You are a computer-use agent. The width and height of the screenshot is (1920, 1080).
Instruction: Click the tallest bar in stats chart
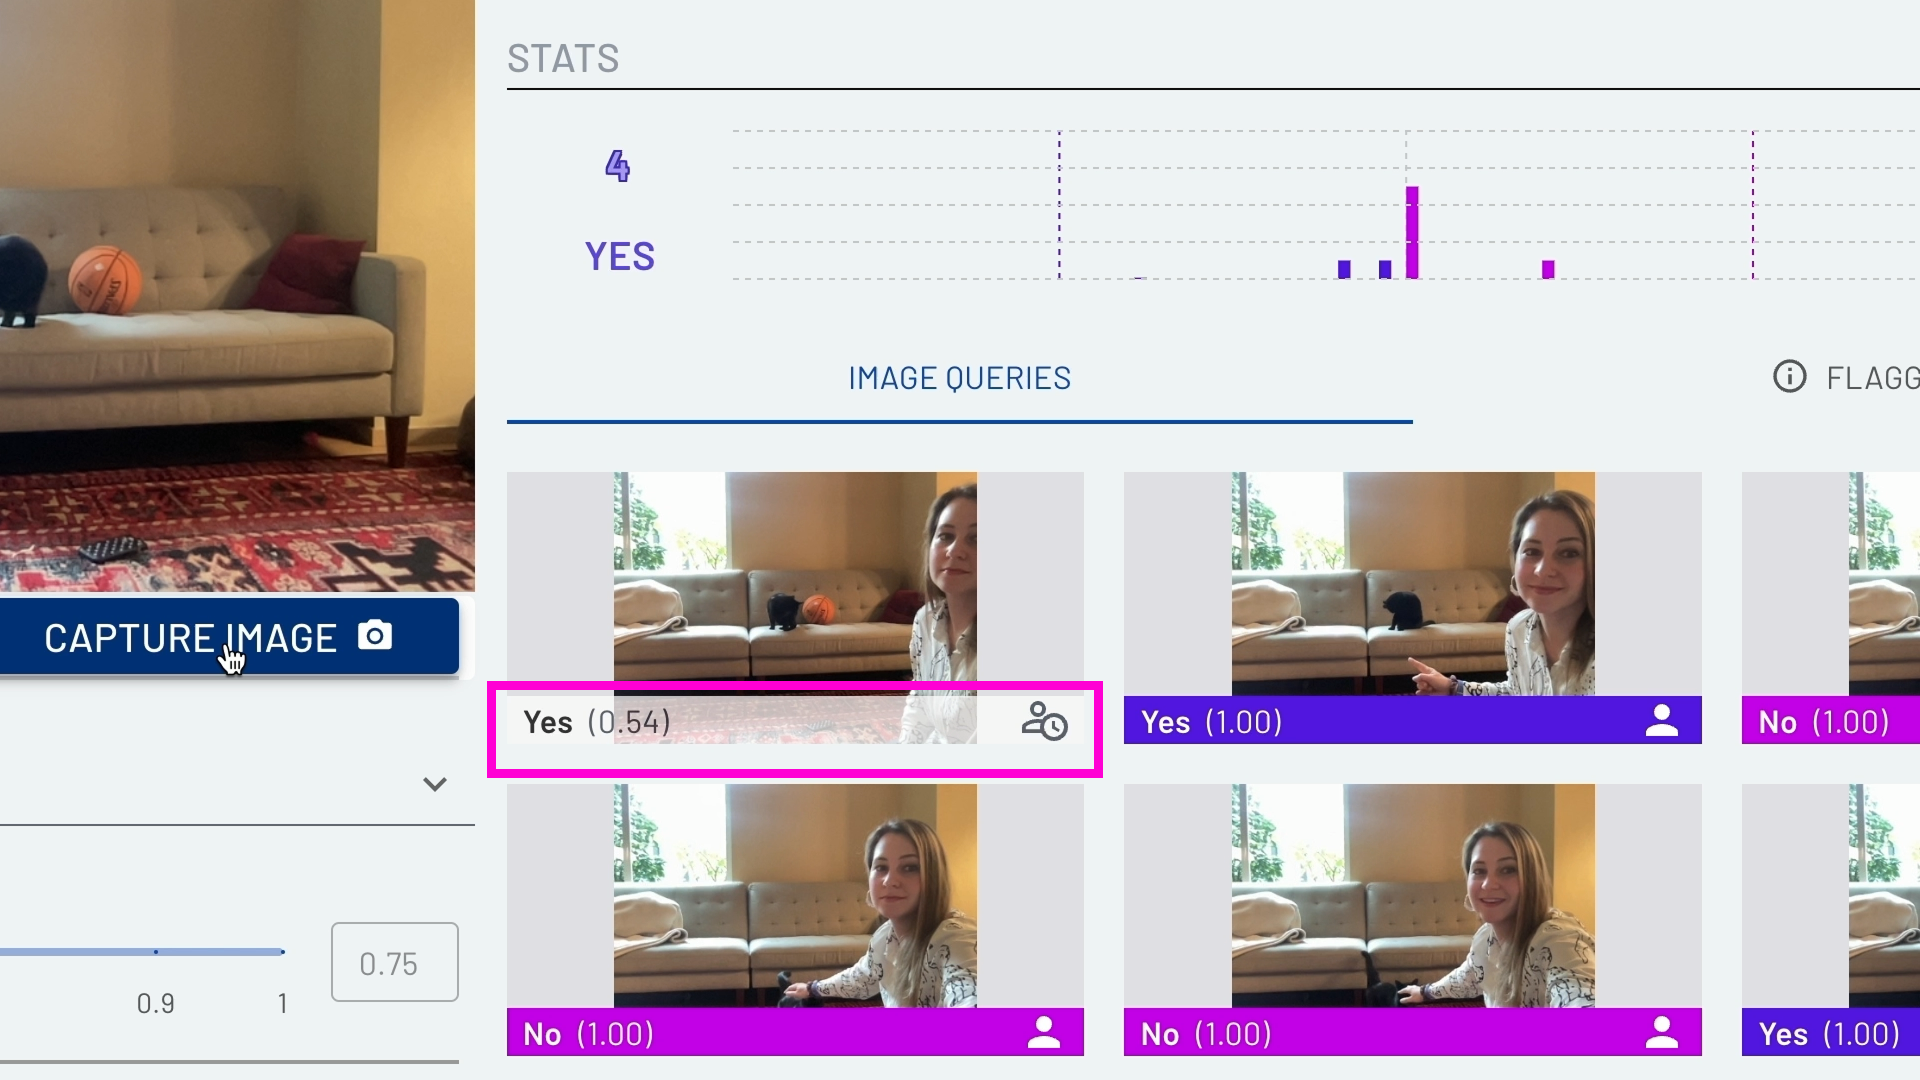pos(1412,232)
